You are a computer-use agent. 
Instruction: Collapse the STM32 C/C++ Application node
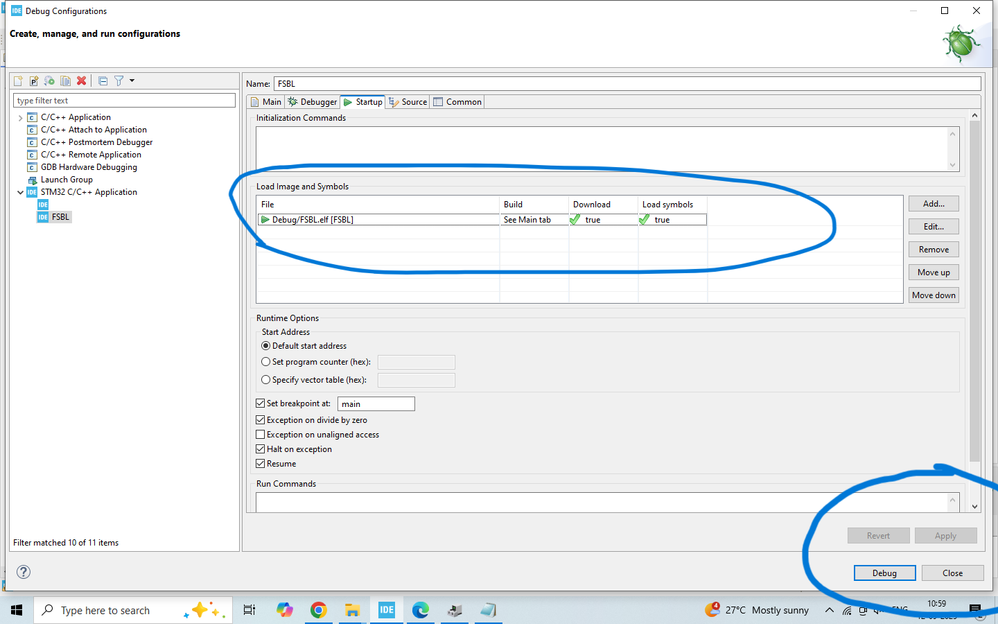pyautogui.click(x=20, y=191)
